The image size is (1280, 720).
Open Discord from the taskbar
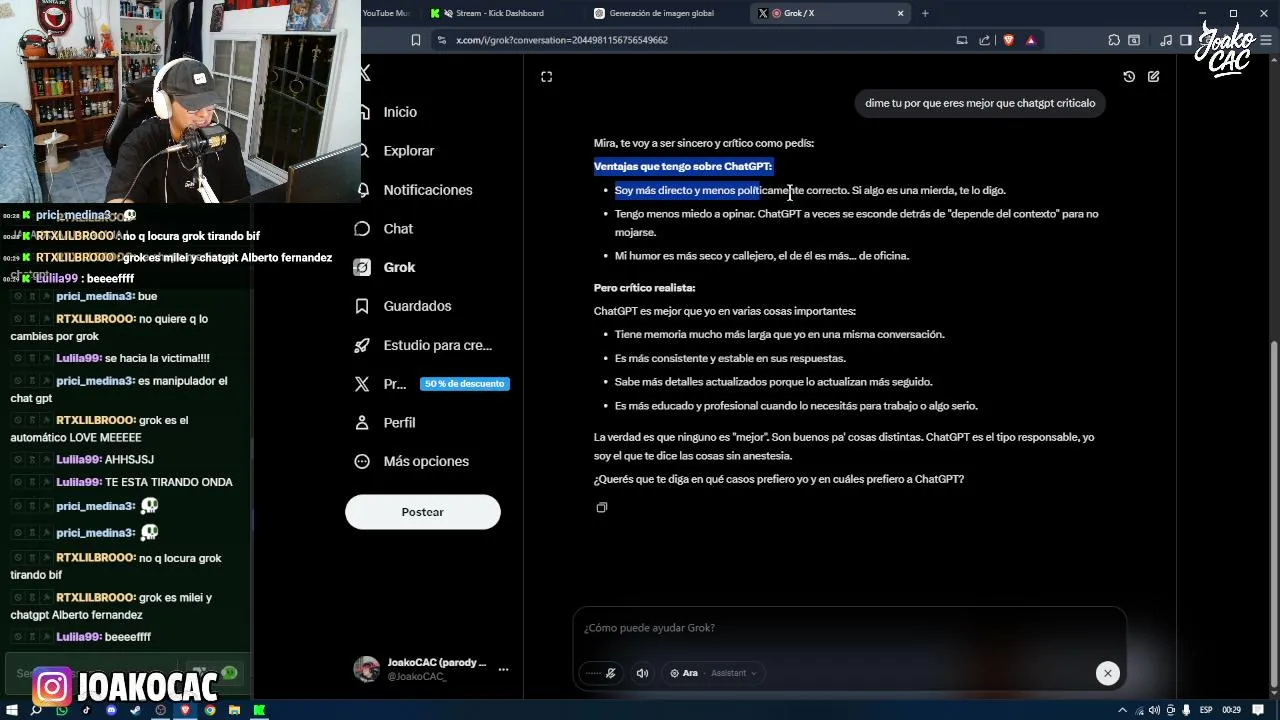coord(111,710)
